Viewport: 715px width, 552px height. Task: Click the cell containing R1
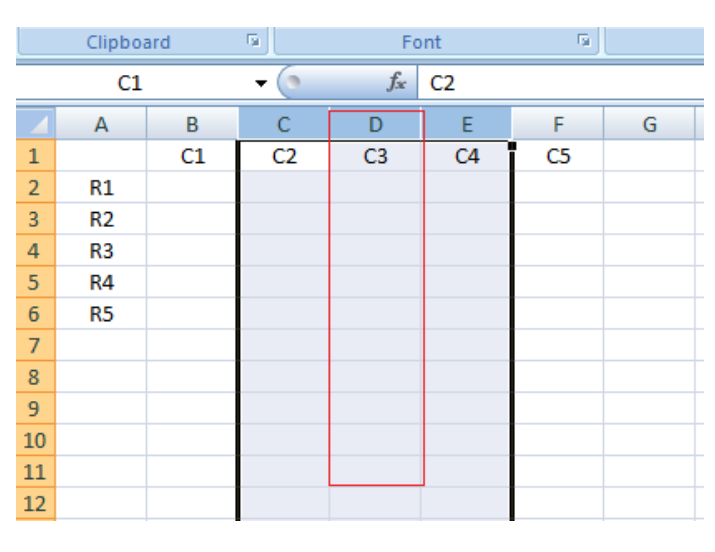coord(101,187)
